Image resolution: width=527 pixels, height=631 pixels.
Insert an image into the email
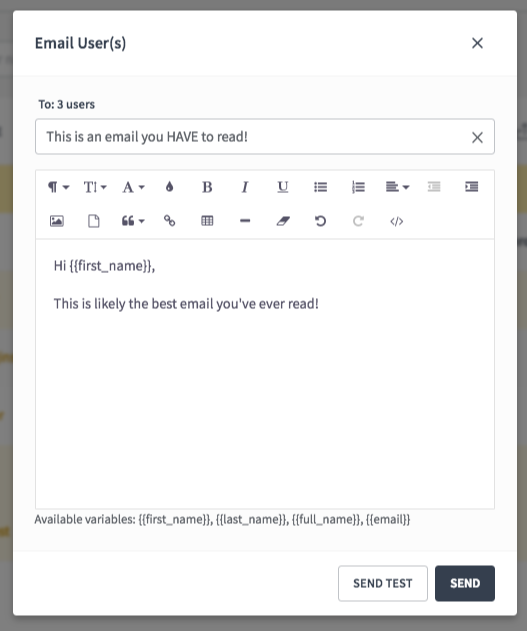coord(57,221)
